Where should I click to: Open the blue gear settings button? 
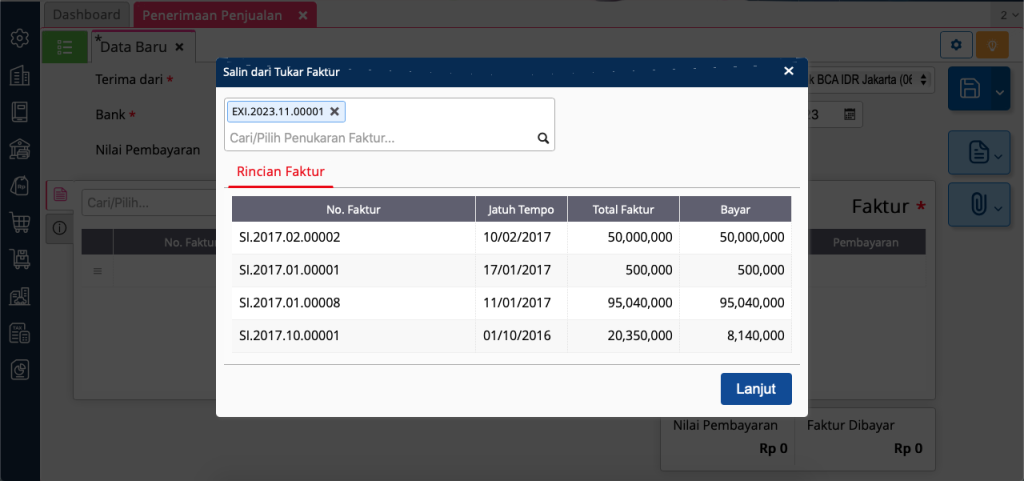957,45
